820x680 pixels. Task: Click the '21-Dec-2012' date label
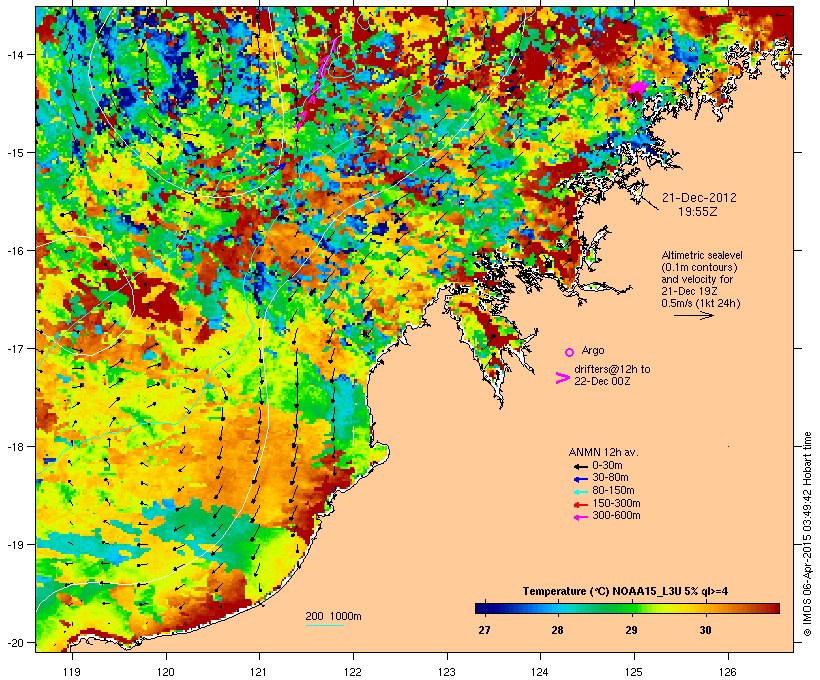(x=699, y=198)
